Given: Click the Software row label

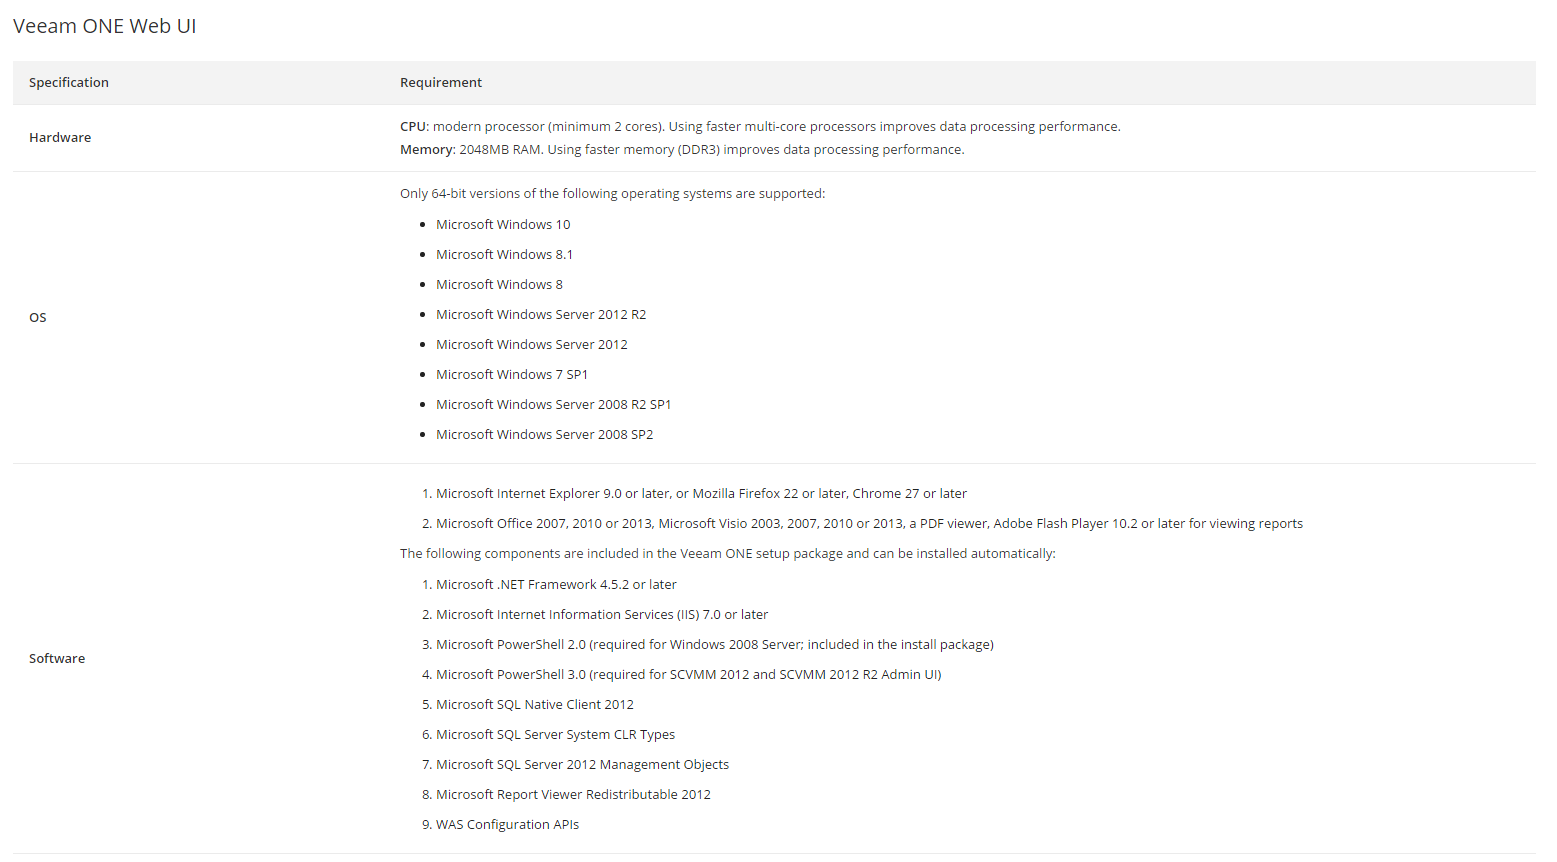Looking at the screenshot, I should (x=57, y=659).
